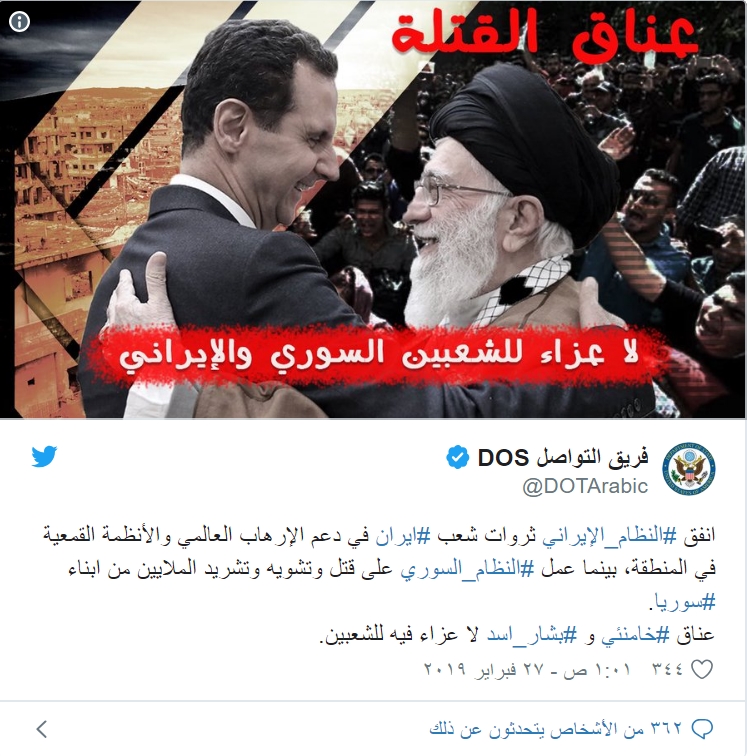Image resolution: width=747 pixels, height=756 pixels.
Task: Open the ٣٦٢ people talking about this link
Action: pyautogui.click(x=556, y=729)
